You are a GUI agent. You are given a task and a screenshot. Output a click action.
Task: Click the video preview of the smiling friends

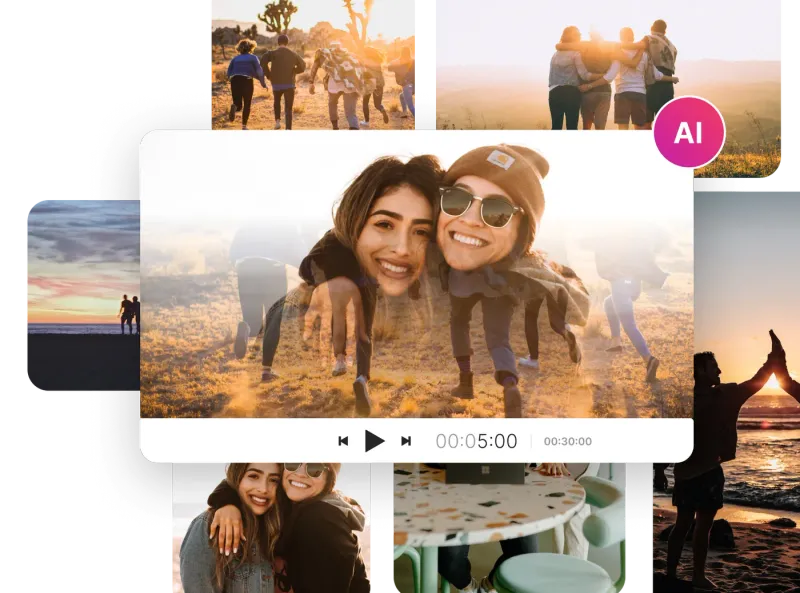(x=420, y=280)
